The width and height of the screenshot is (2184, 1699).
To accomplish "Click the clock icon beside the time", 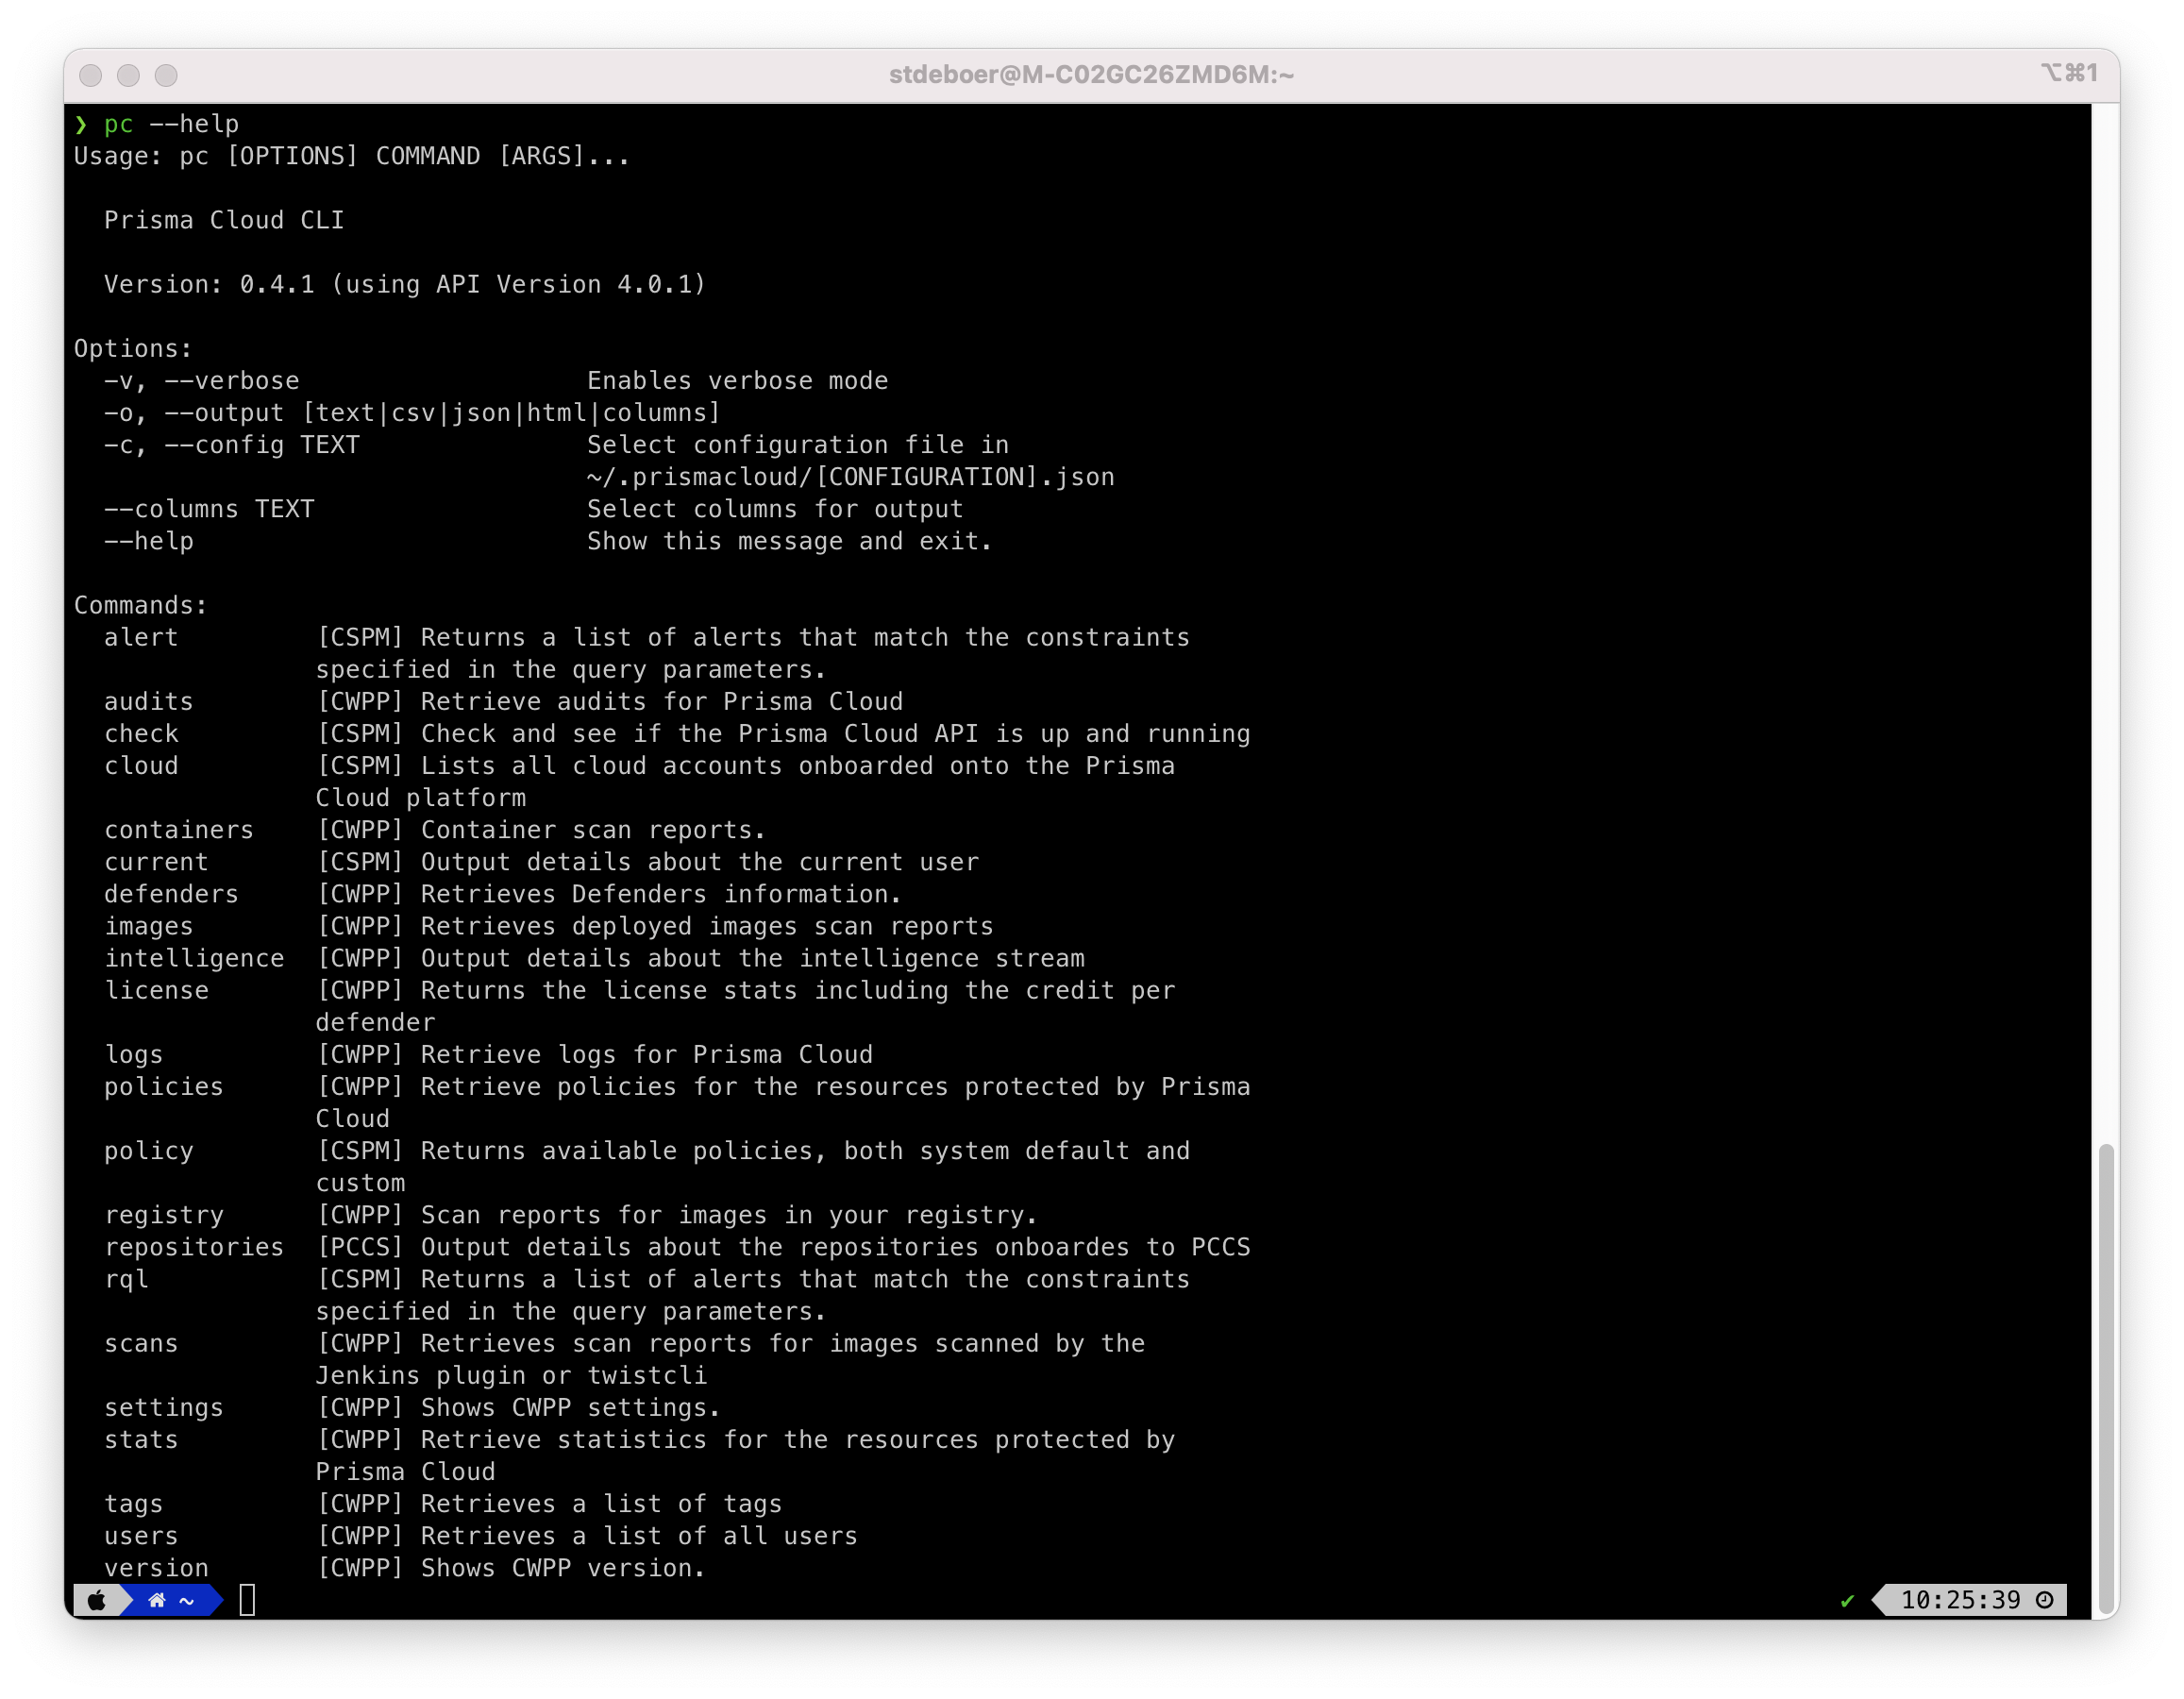I will pos(2045,1601).
